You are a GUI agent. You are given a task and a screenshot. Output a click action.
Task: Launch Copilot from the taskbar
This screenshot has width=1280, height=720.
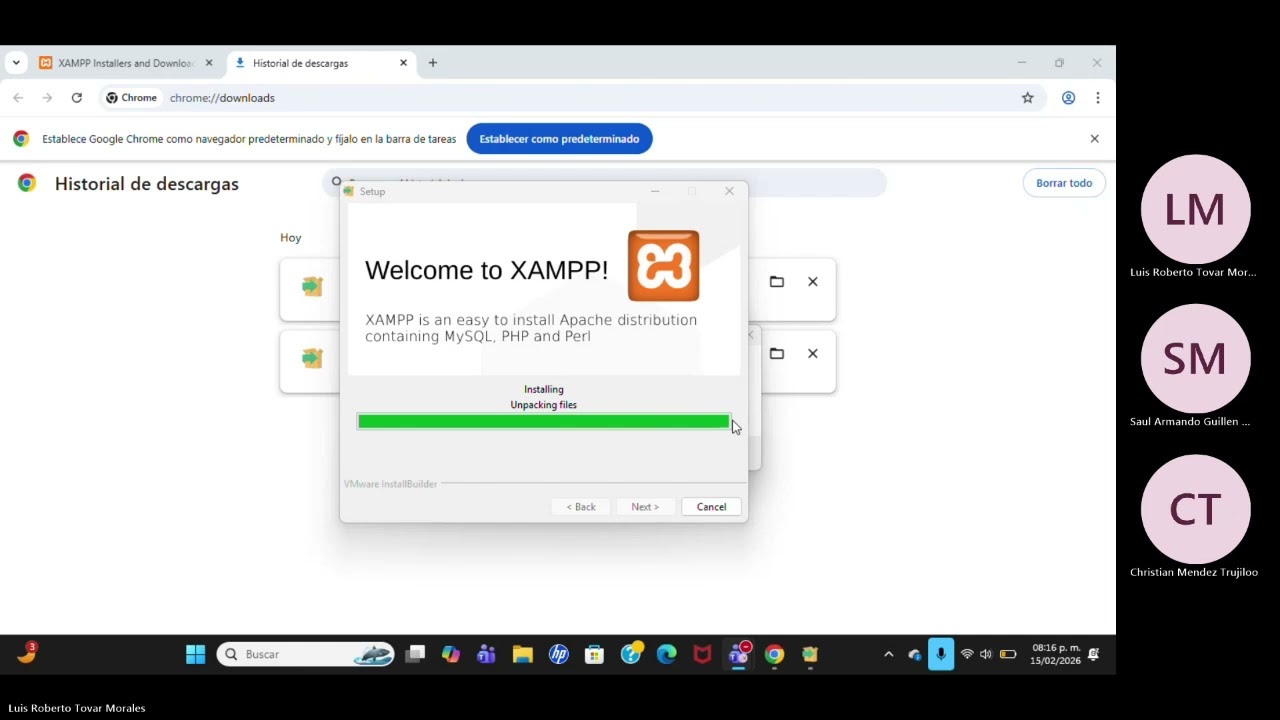coord(451,654)
